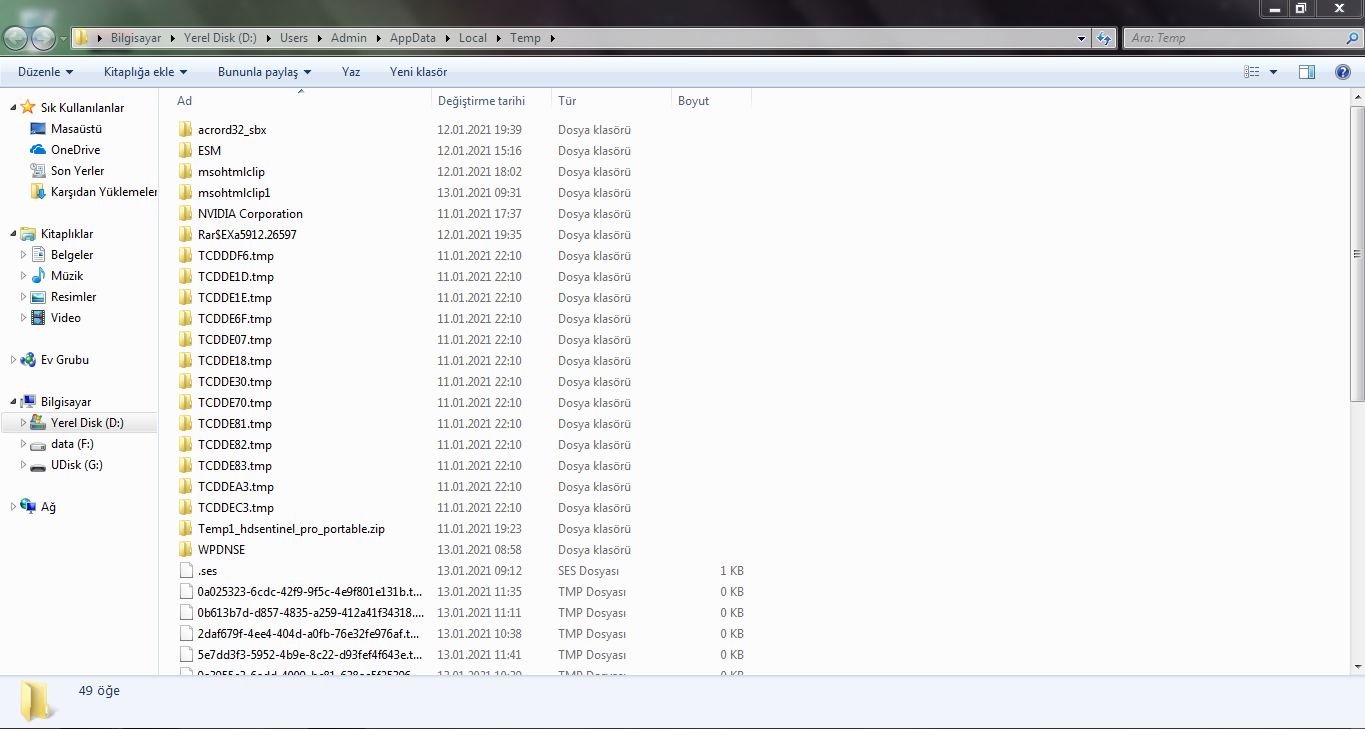
Task: Expand the data (F:) drive node
Action: [24, 444]
